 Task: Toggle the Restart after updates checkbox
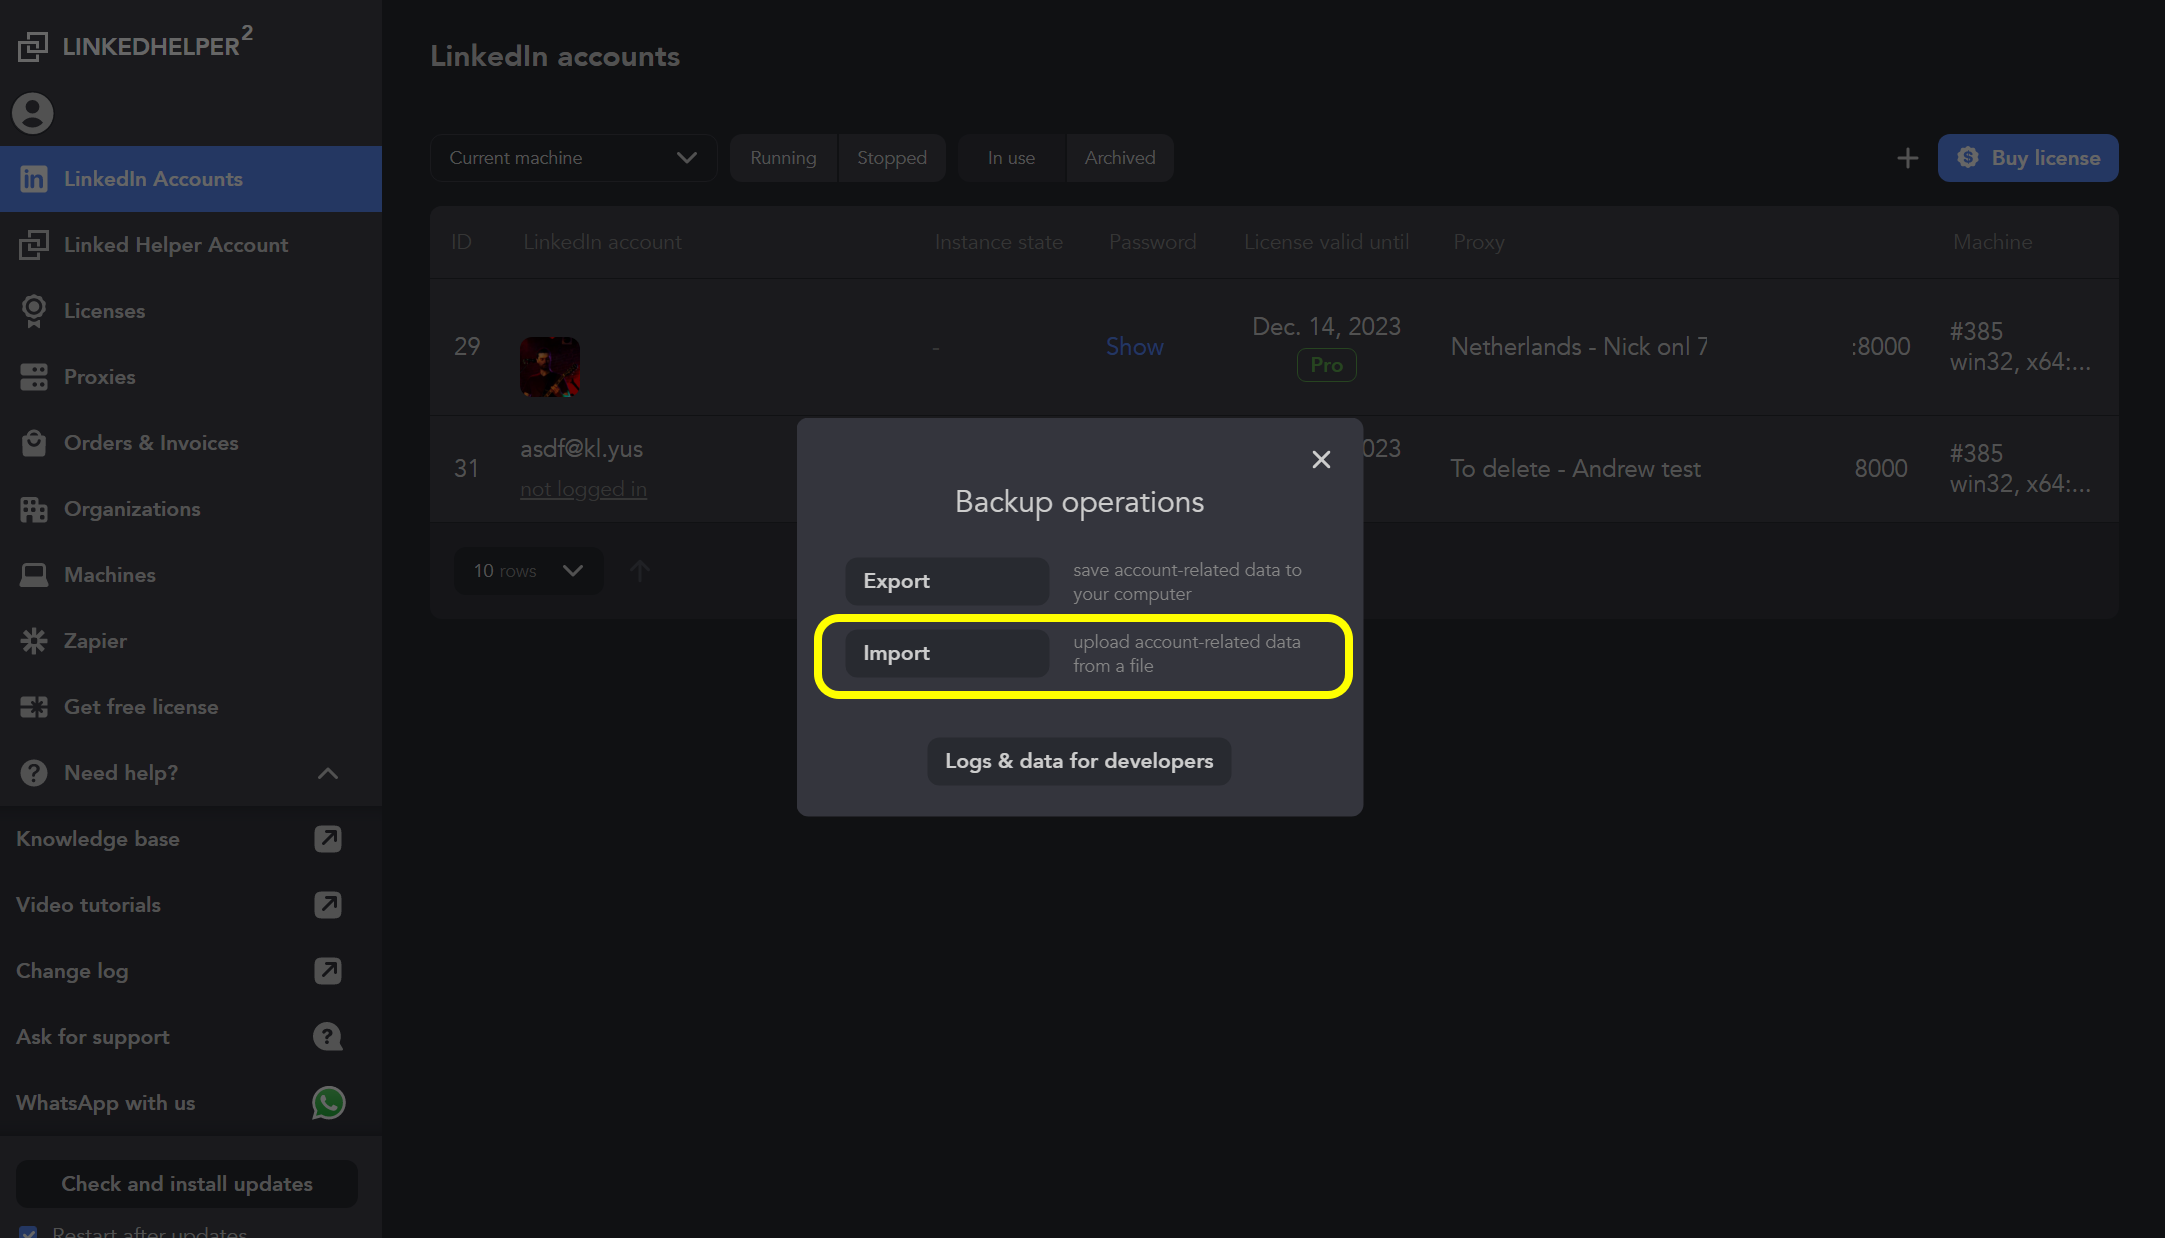tap(29, 1232)
